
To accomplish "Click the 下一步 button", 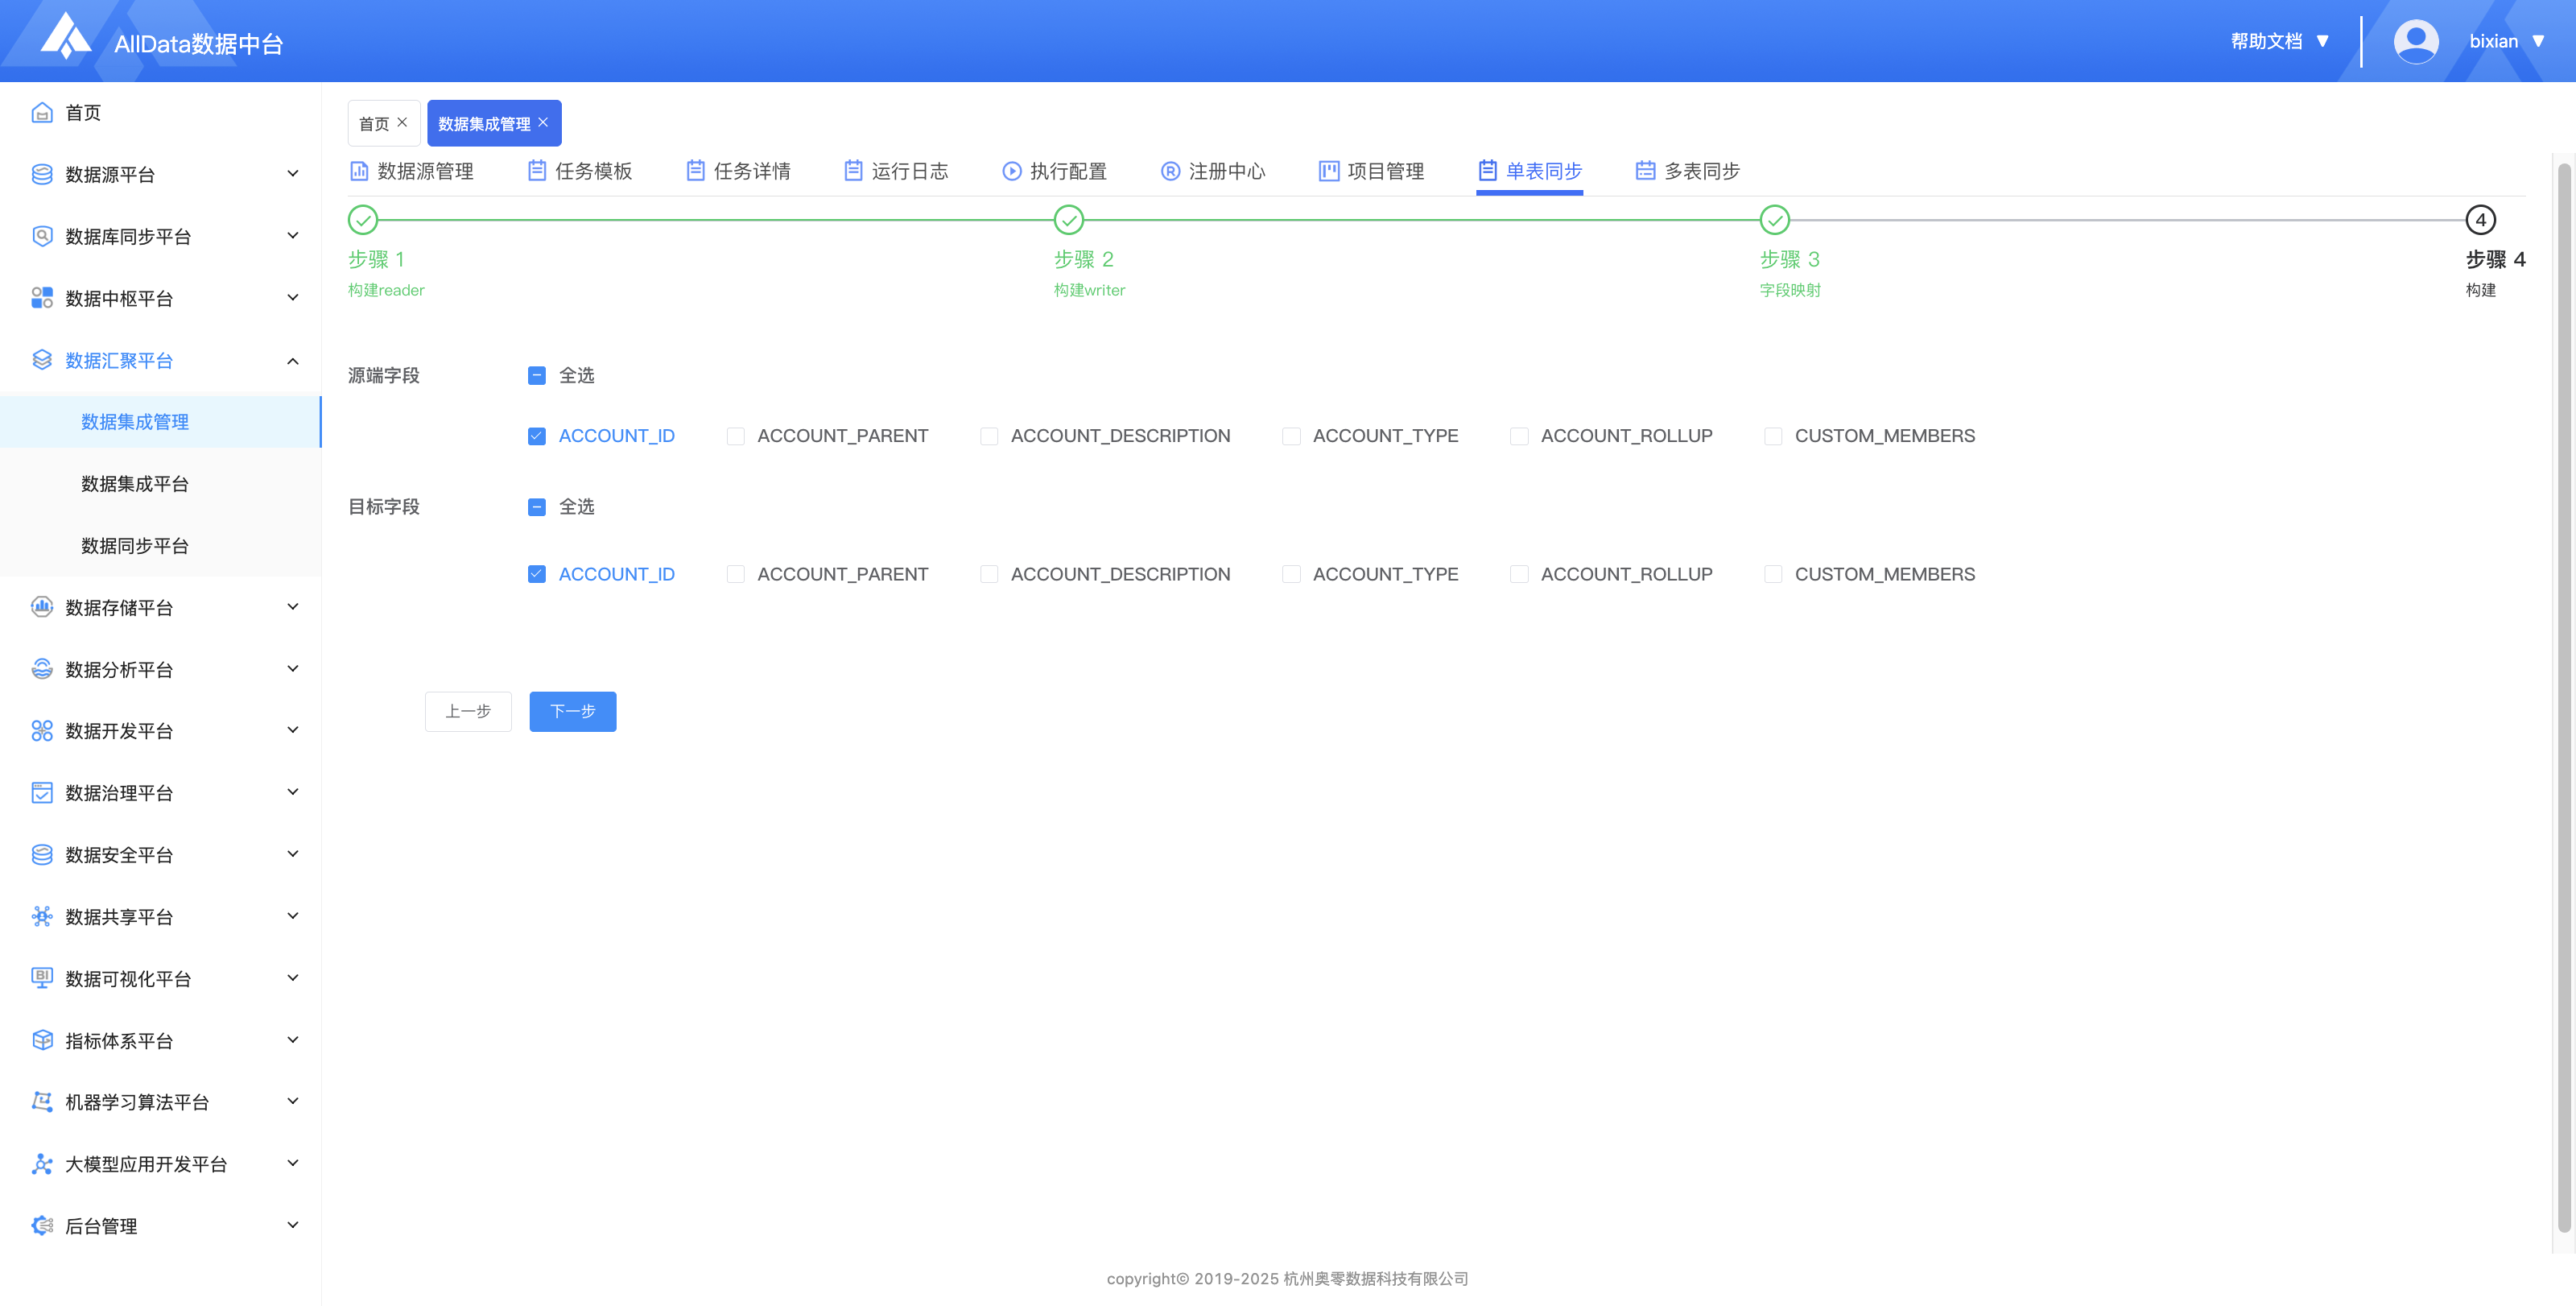I will (x=572, y=711).
